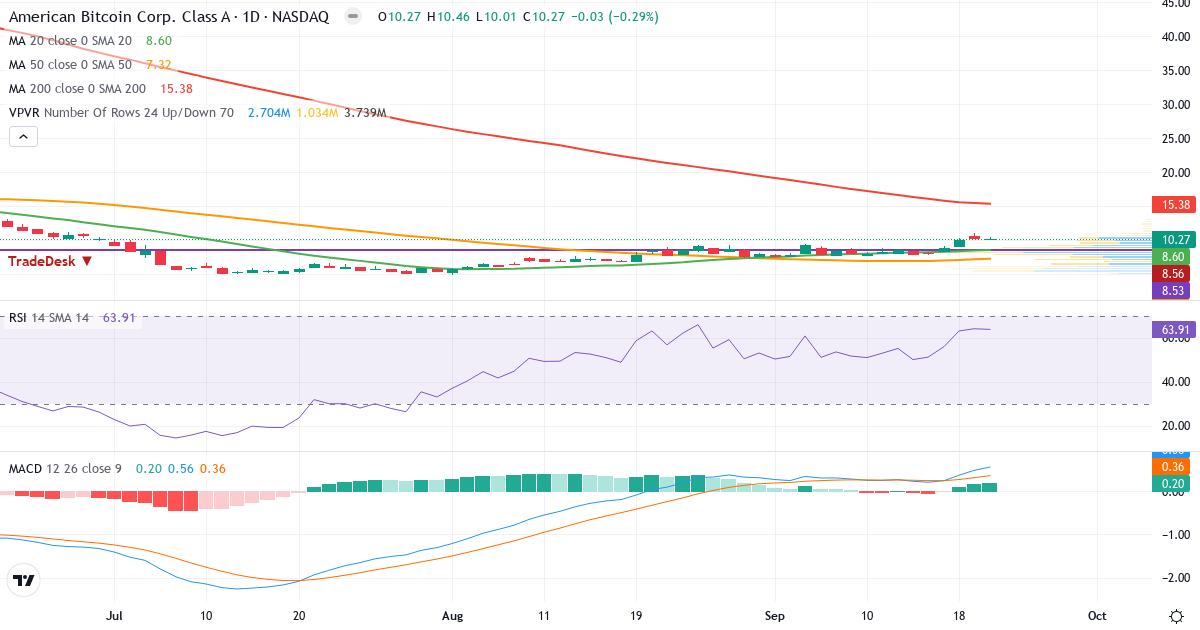The height and width of the screenshot is (630, 1200).
Task: Click the green 0.20 histogram axis label
Action: (x=1172, y=484)
